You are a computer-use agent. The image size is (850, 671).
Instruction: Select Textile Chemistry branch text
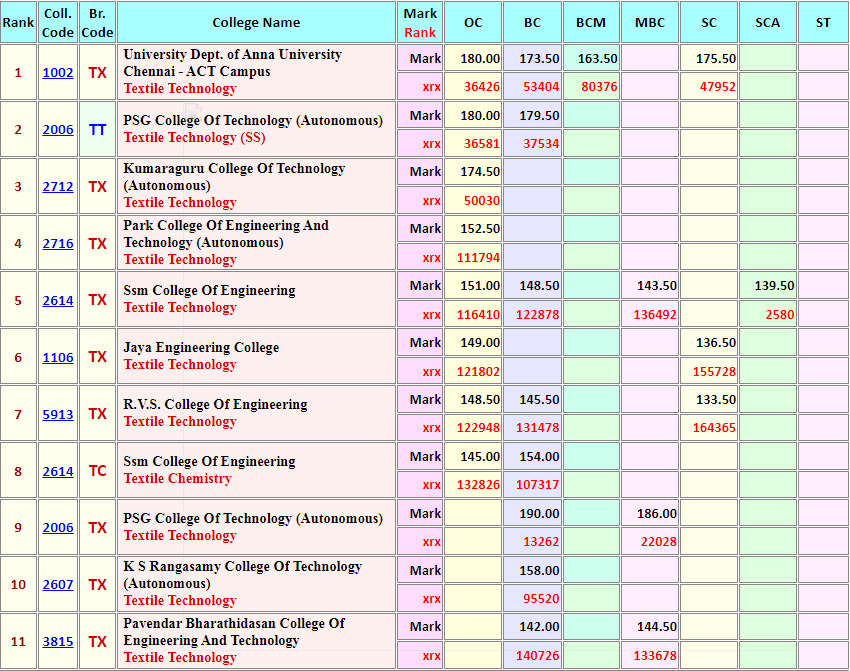coord(177,479)
